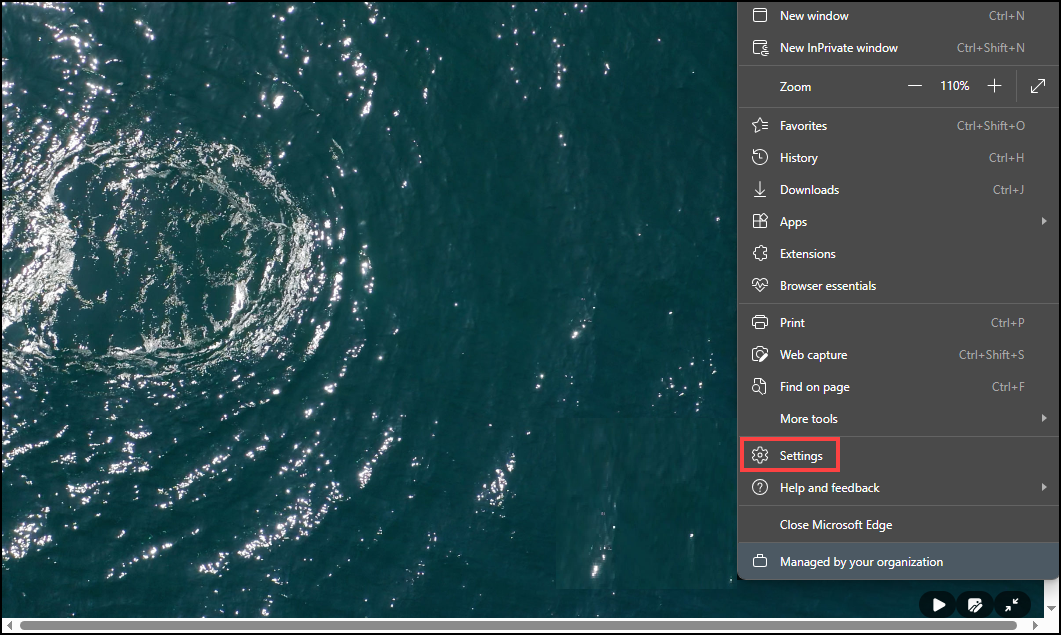Image resolution: width=1061 pixels, height=635 pixels.
Task: Expand the Apps submenu
Action: point(1044,222)
